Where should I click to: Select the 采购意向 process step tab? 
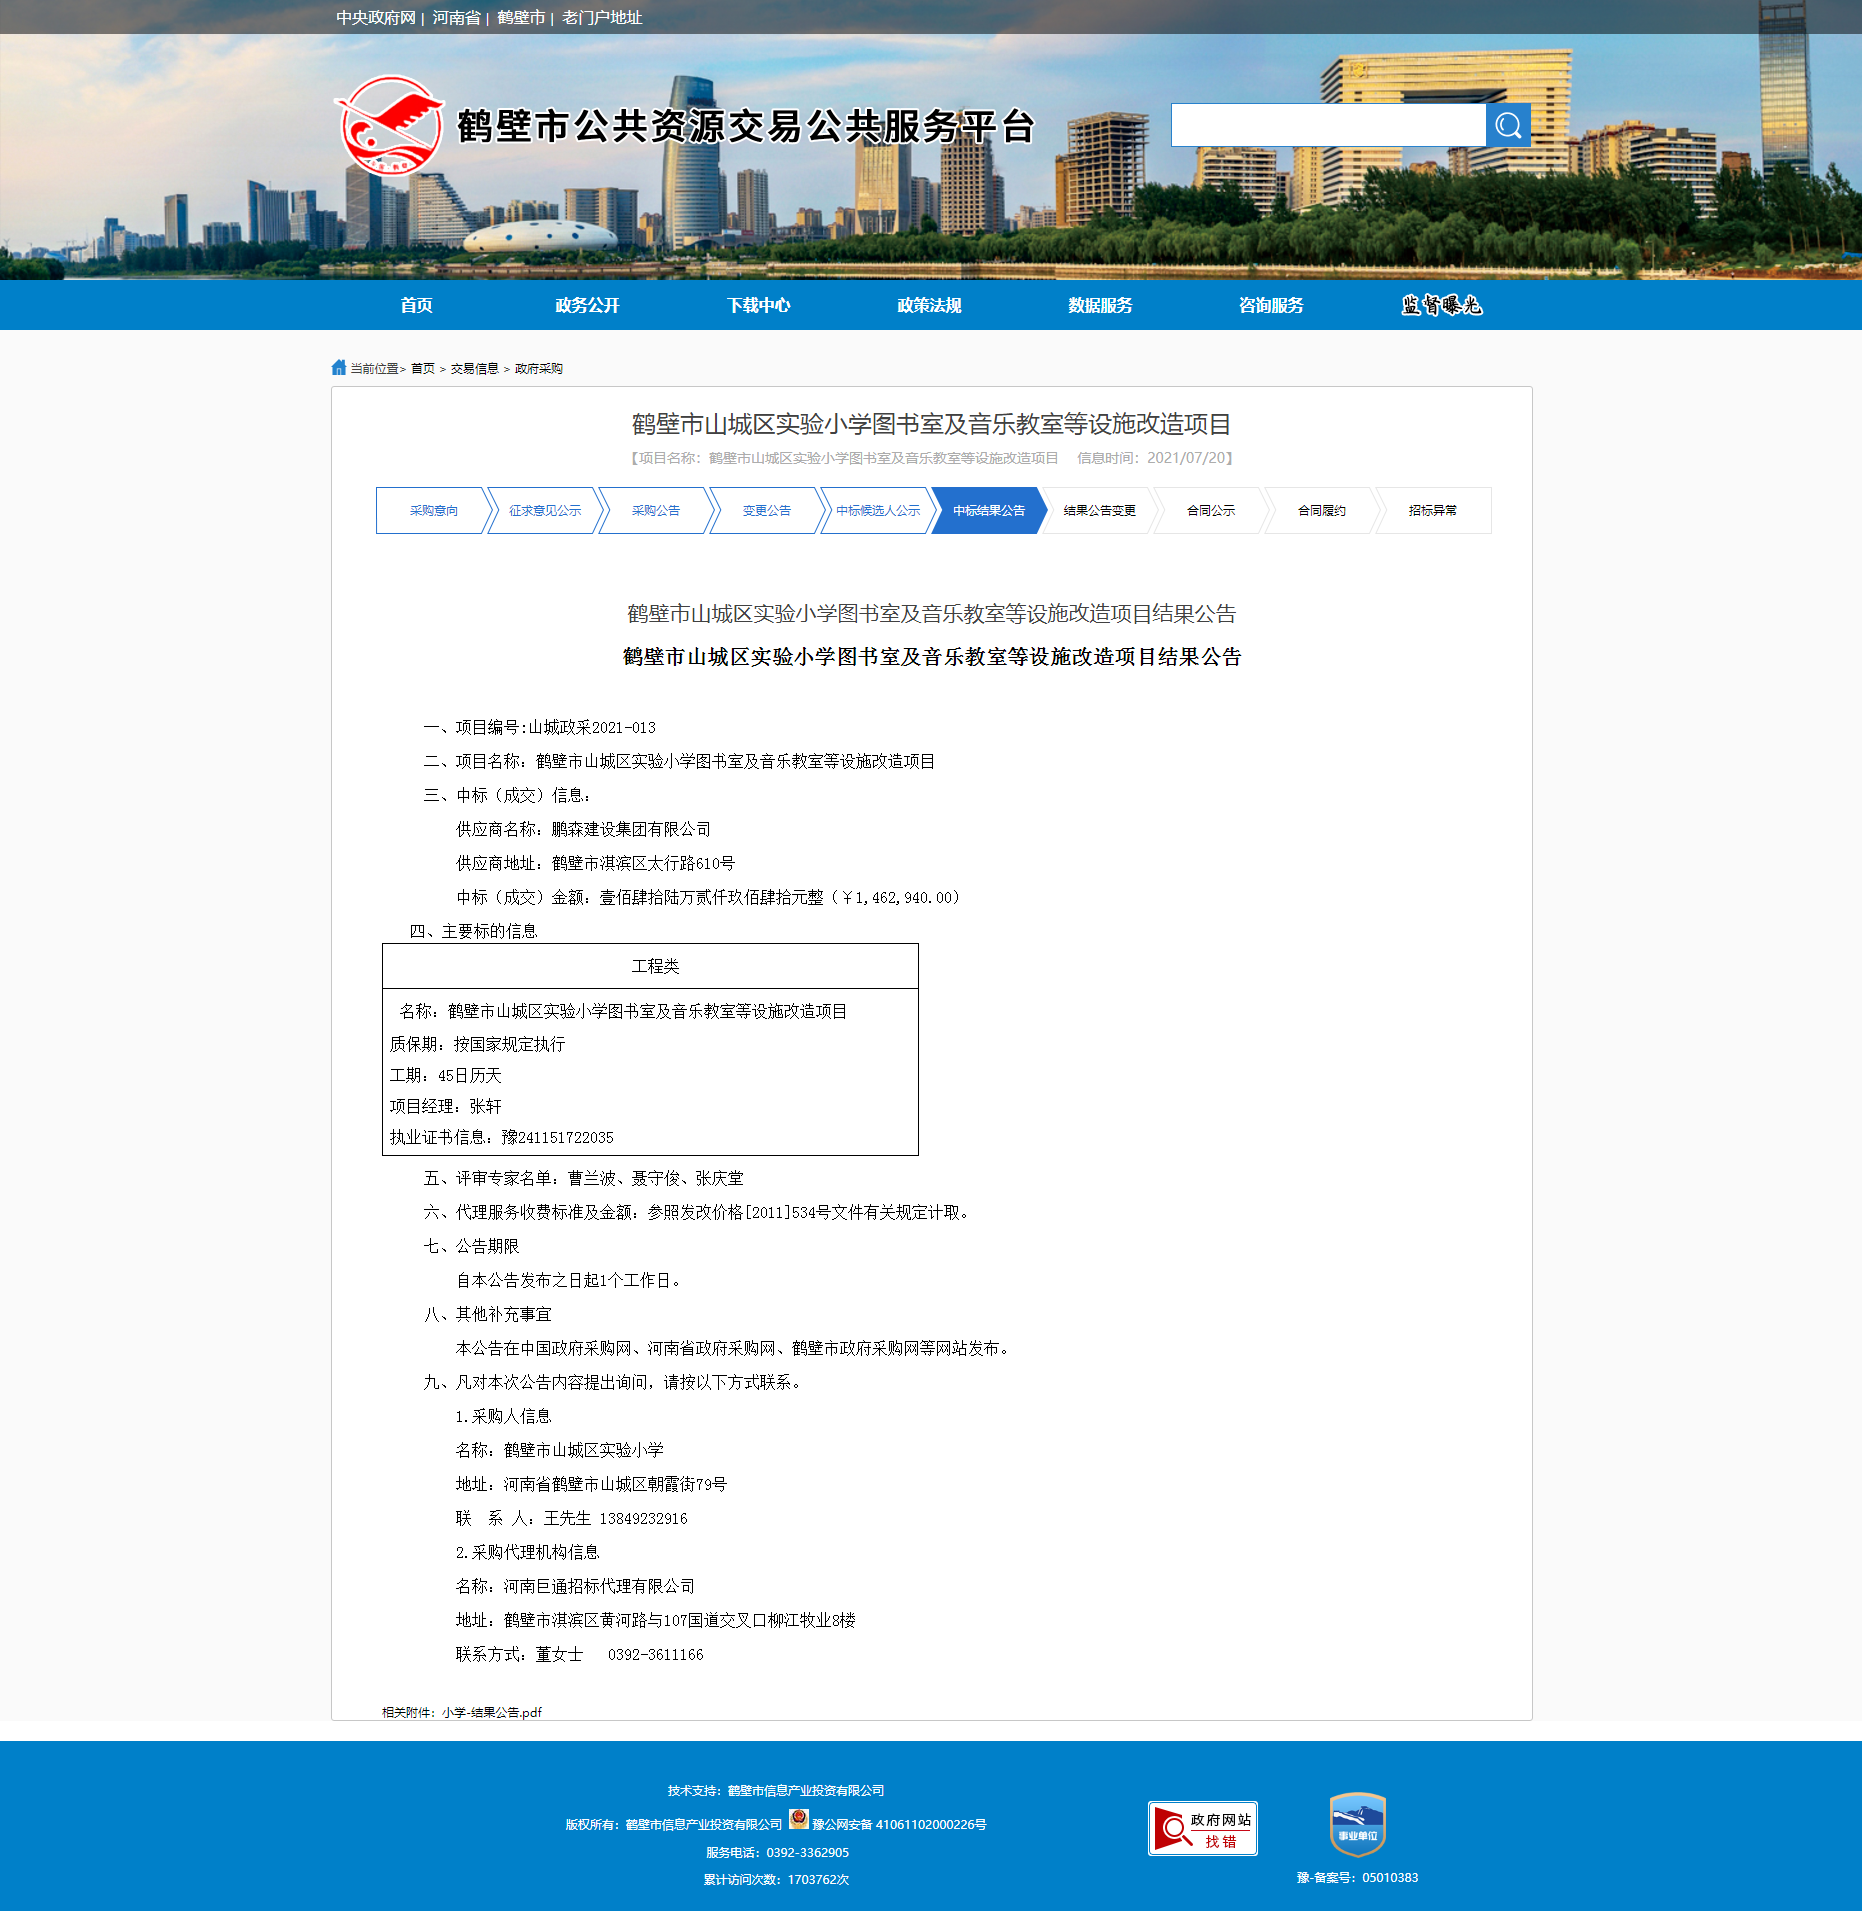click(x=433, y=511)
